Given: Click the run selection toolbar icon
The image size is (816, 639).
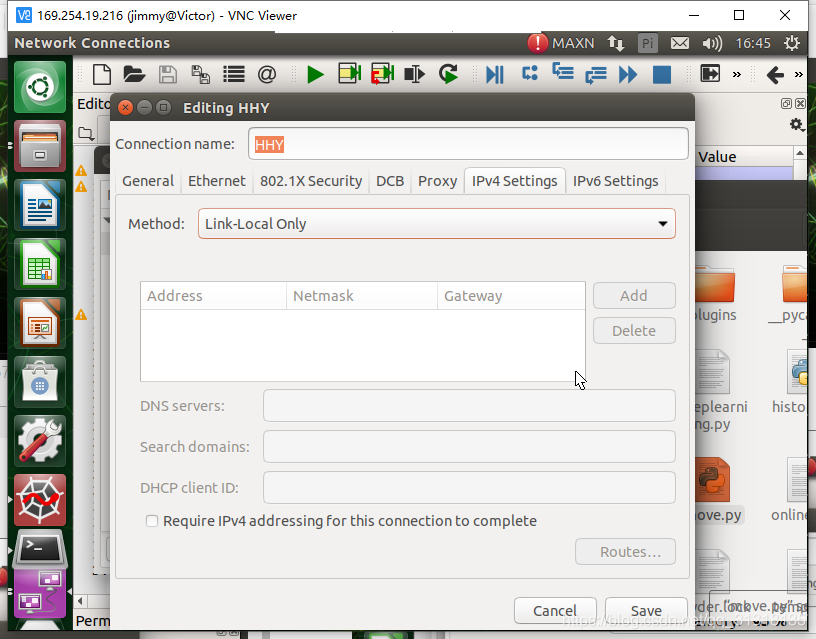Looking at the screenshot, I should [414, 74].
